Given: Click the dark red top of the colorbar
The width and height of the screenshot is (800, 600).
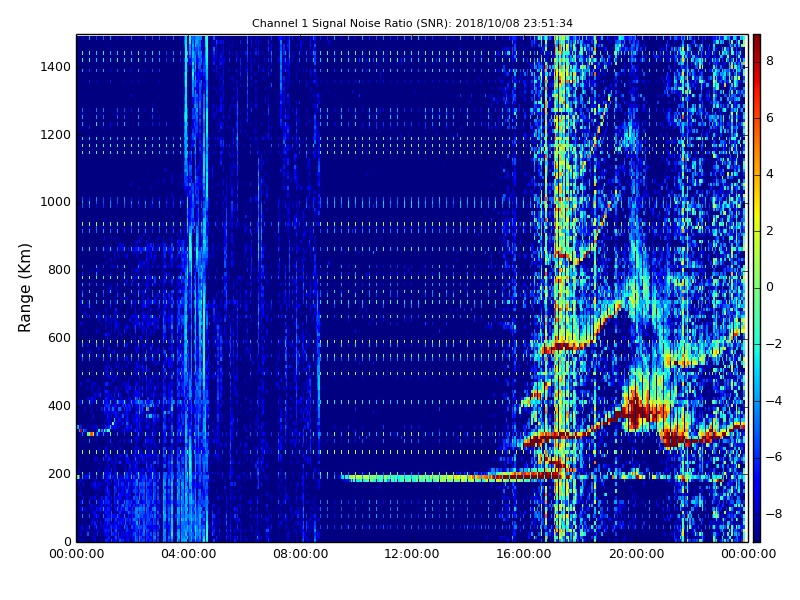Looking at the screenshot, I should click(x=757, y=43).
